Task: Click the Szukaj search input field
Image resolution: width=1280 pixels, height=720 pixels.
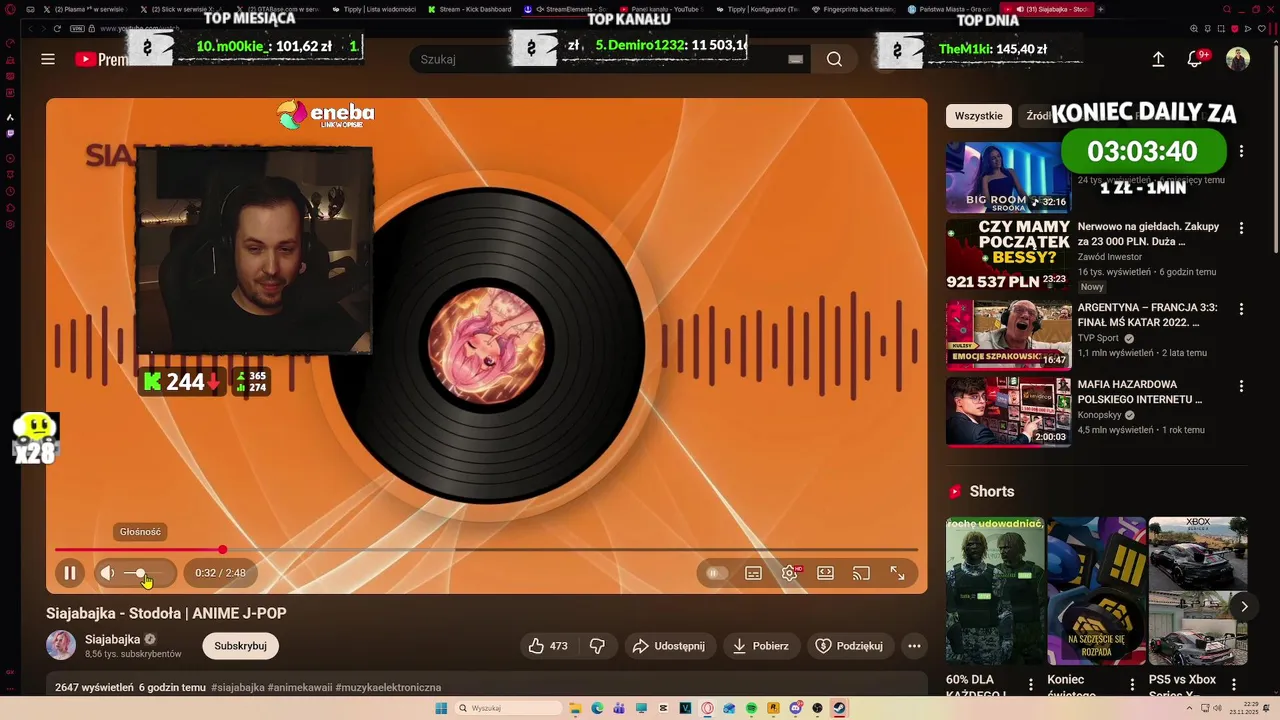Action: (595, 59)
